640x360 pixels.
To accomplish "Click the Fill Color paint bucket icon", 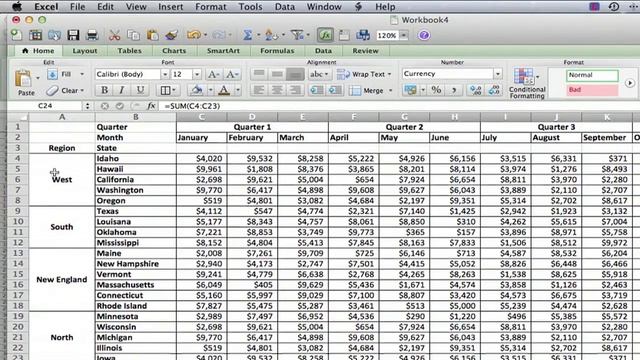I will coord(197,90).
